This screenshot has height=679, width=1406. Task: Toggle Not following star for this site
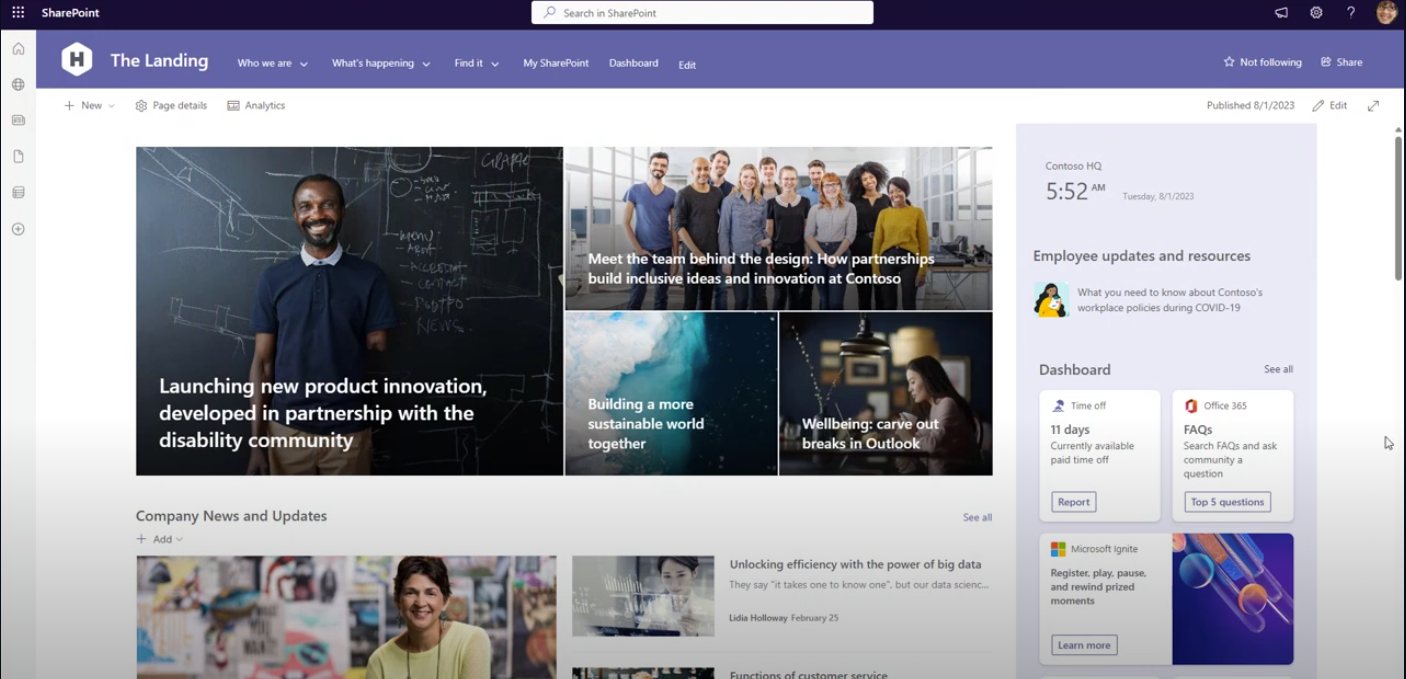(1262, 62)
